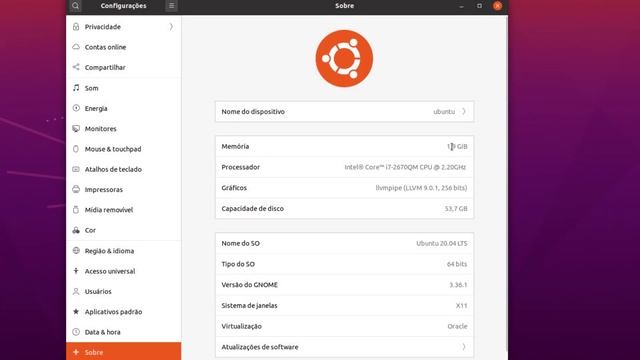Click the Sobre plus icon
The height and width of the screenshot is (360, 640).
(x=76, y=352)
